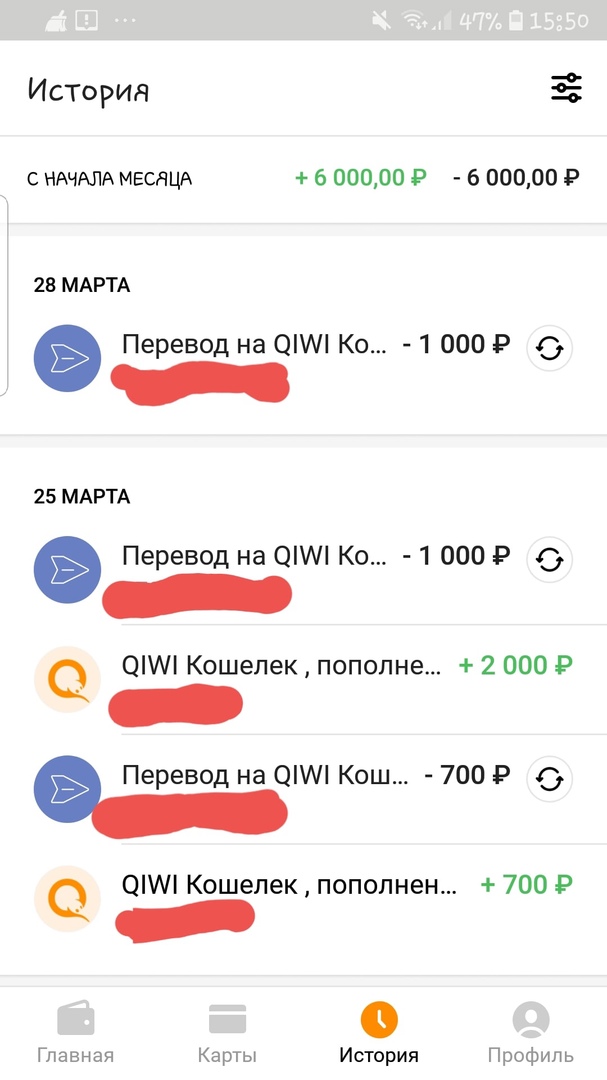Tap repeat icon for 25 March 1 000 ₽ transfer

pos(549,559)
